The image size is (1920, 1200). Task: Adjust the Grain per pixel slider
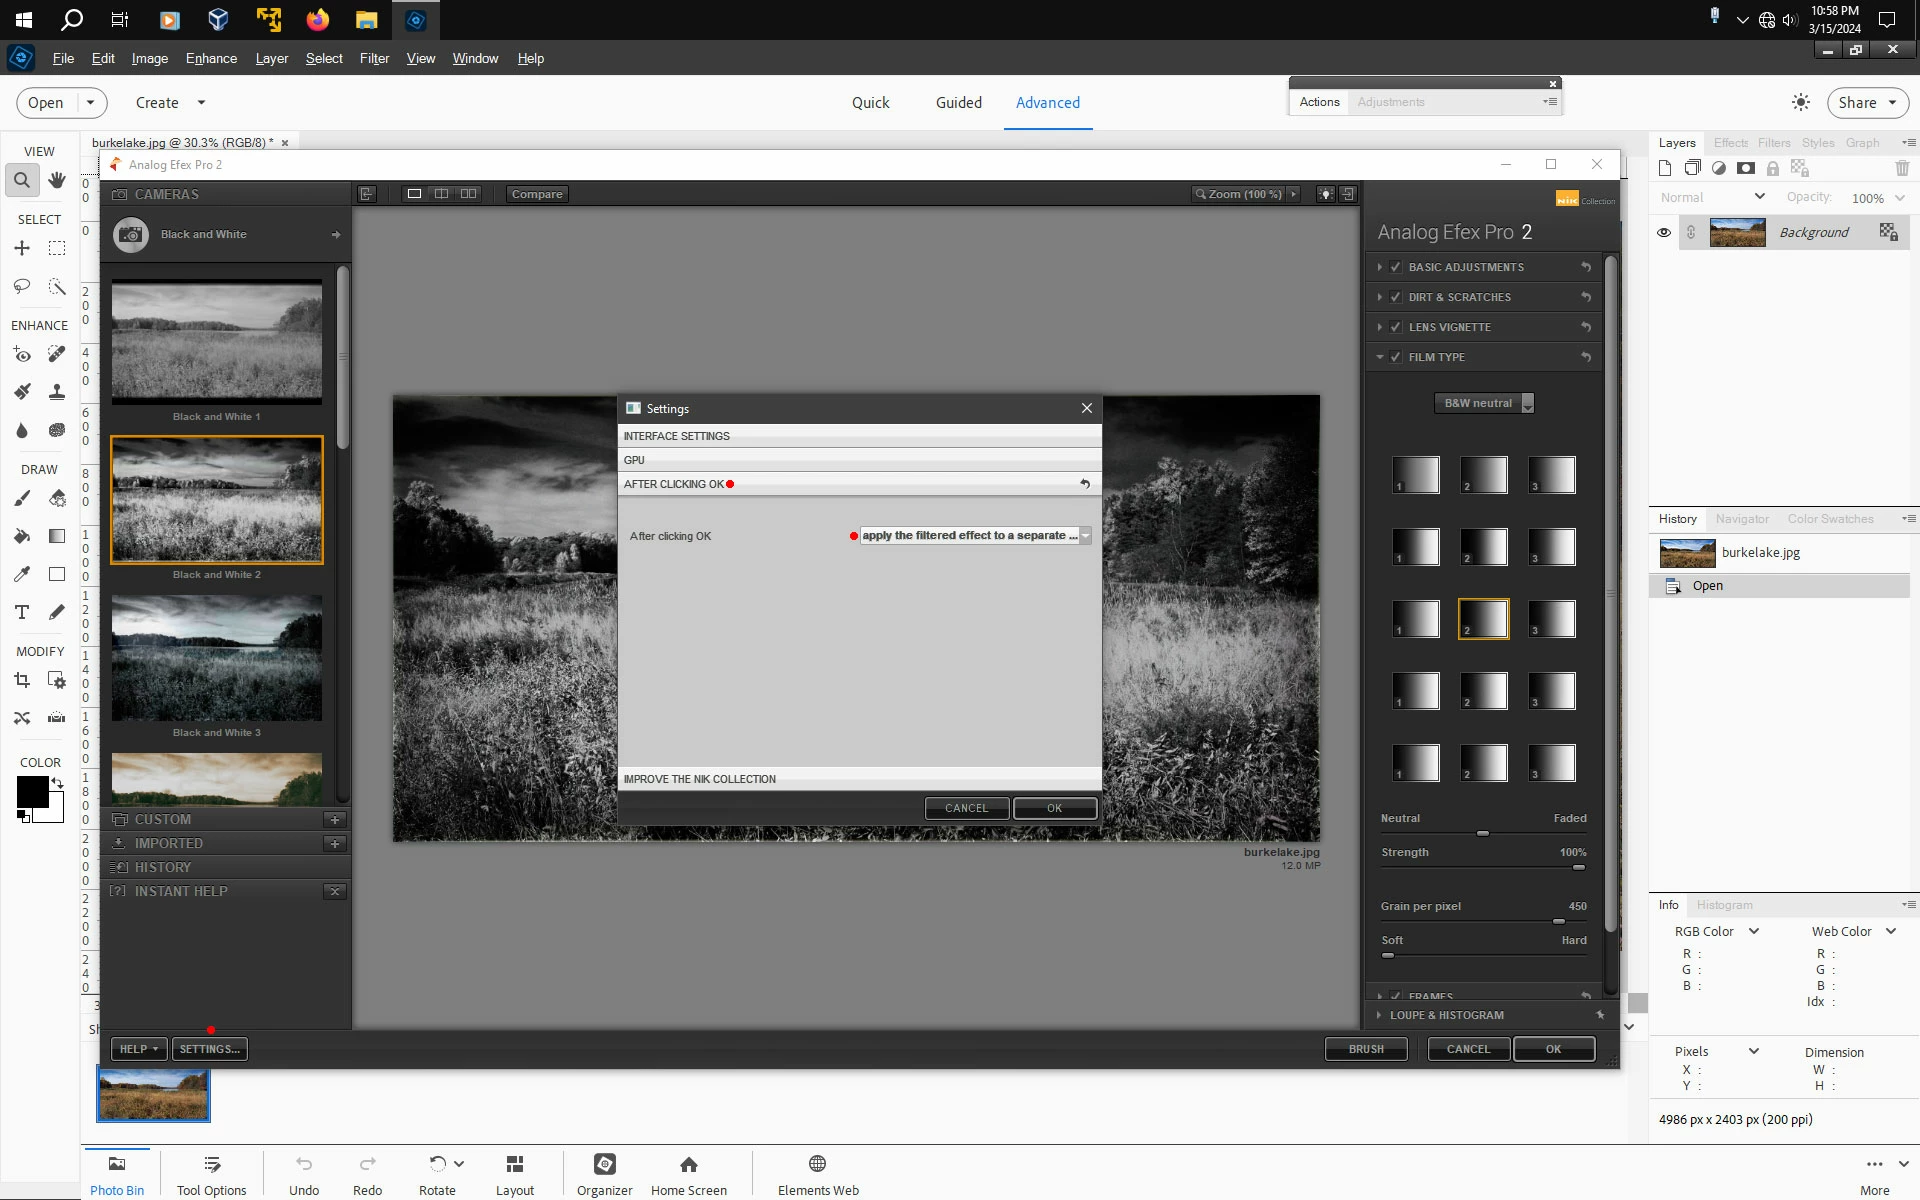(1558, 921)
